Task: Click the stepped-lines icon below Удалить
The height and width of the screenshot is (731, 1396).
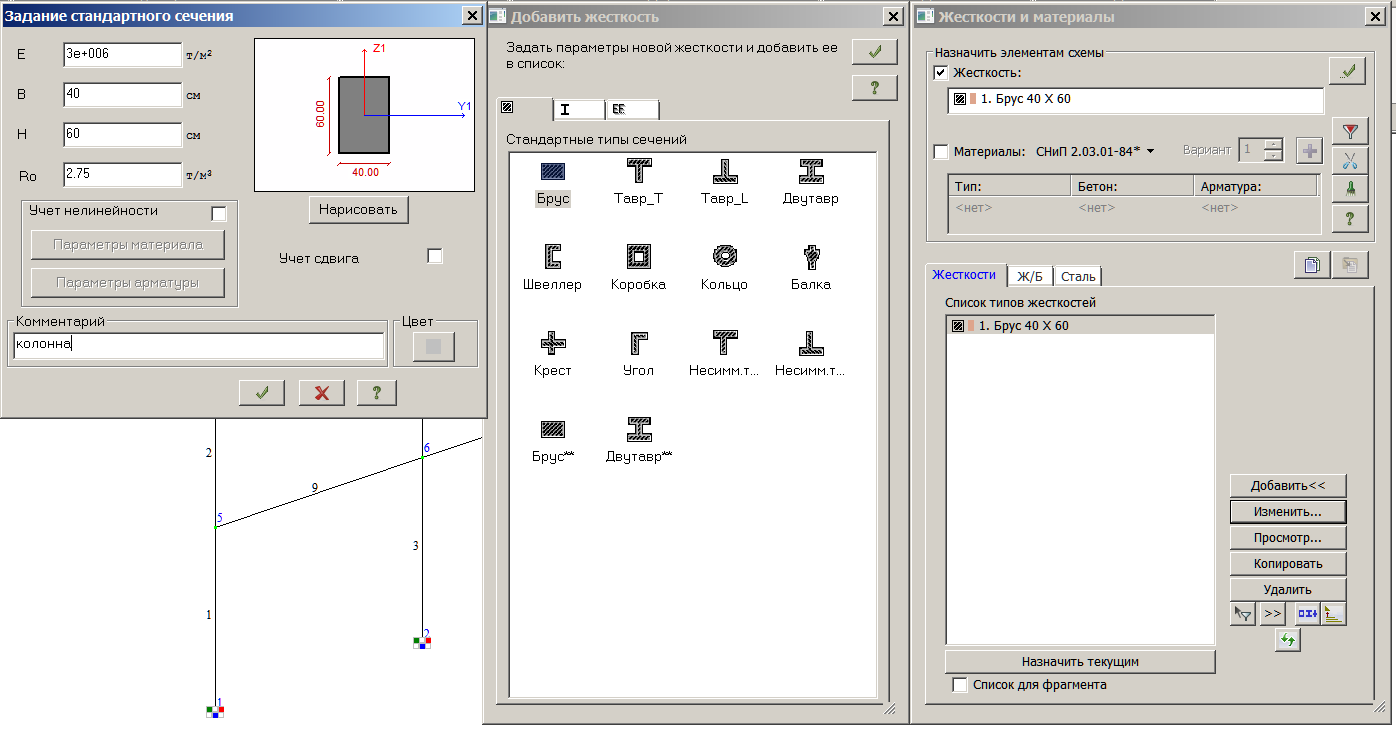Action: (1334, 614)
